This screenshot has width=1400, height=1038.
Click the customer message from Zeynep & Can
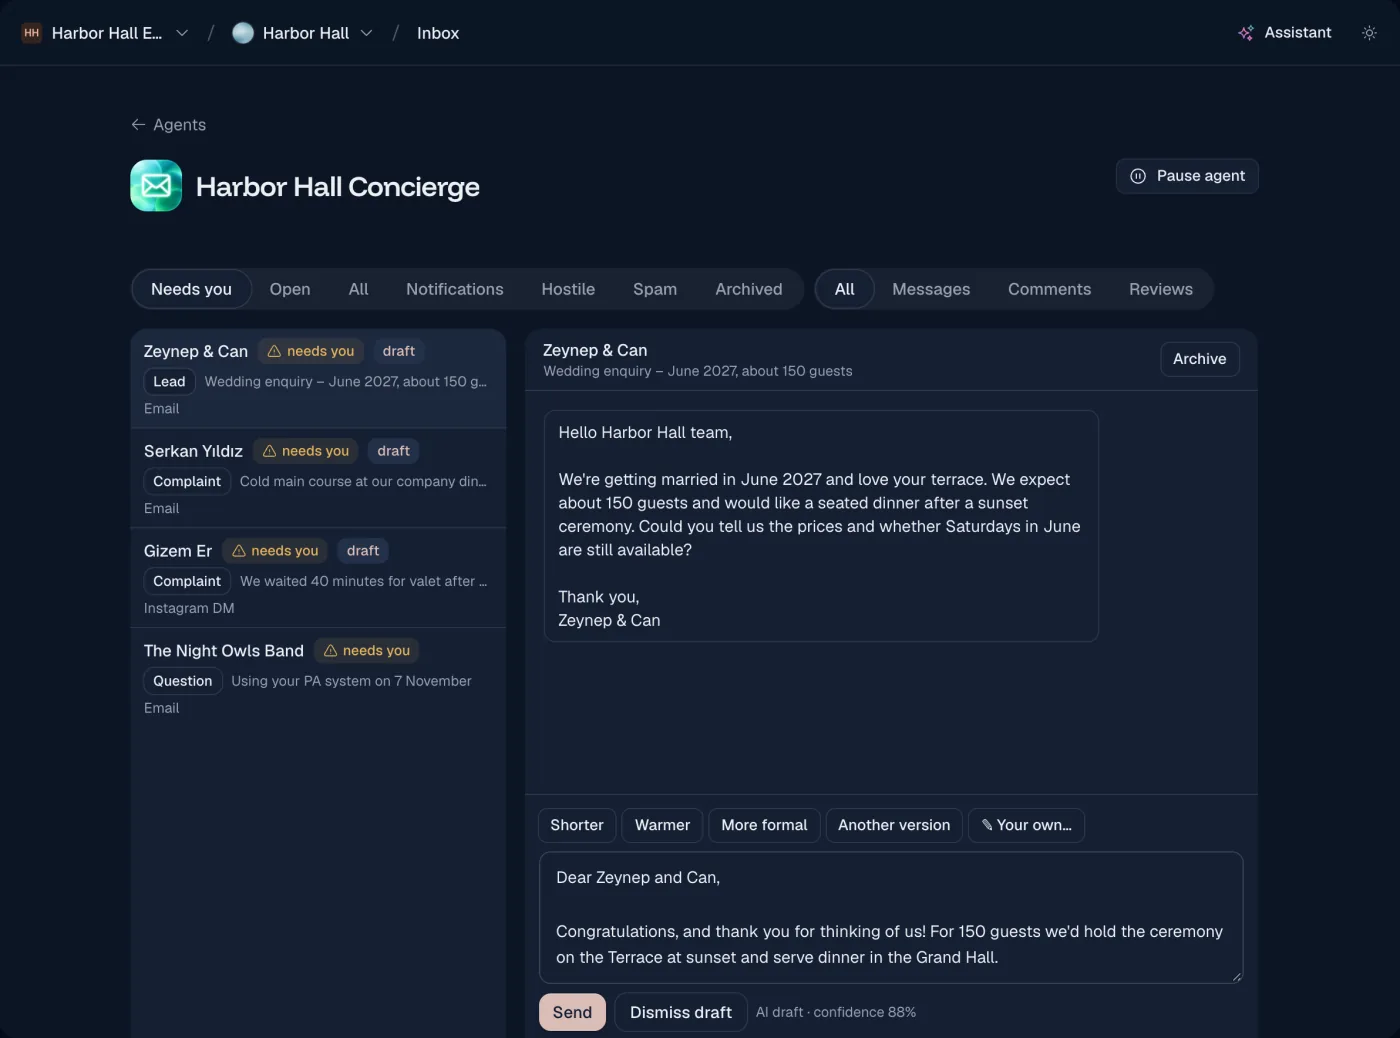tap(821, 526)
